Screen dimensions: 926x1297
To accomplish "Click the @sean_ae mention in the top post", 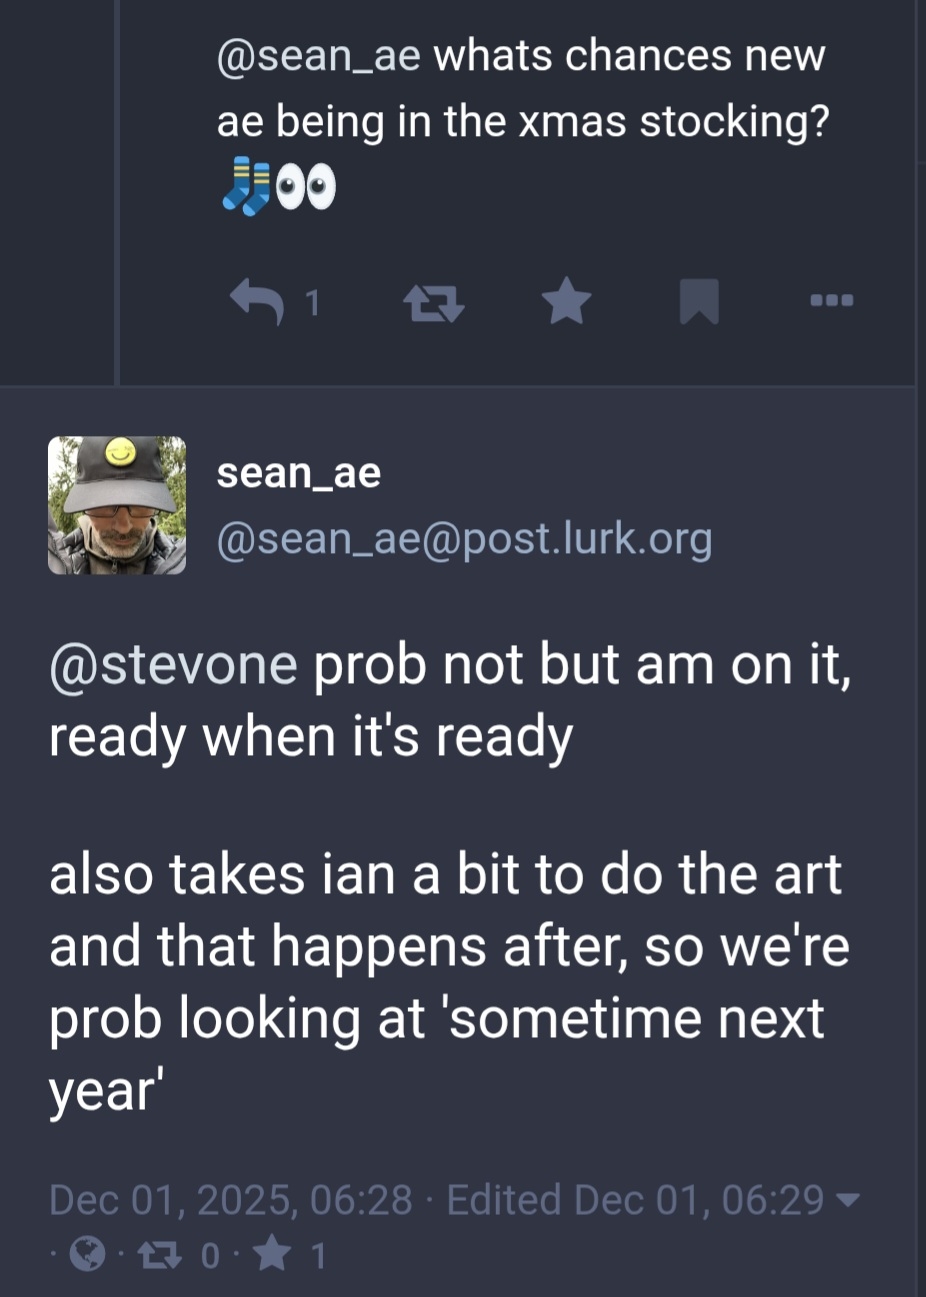I will [318, 55].
